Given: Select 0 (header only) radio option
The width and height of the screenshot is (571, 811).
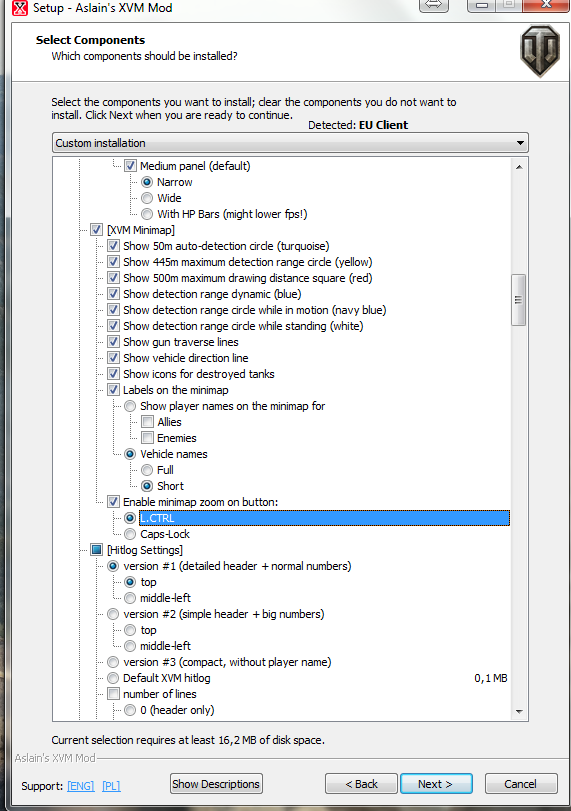Looking at the screenshot, I should tap(130, 710).
